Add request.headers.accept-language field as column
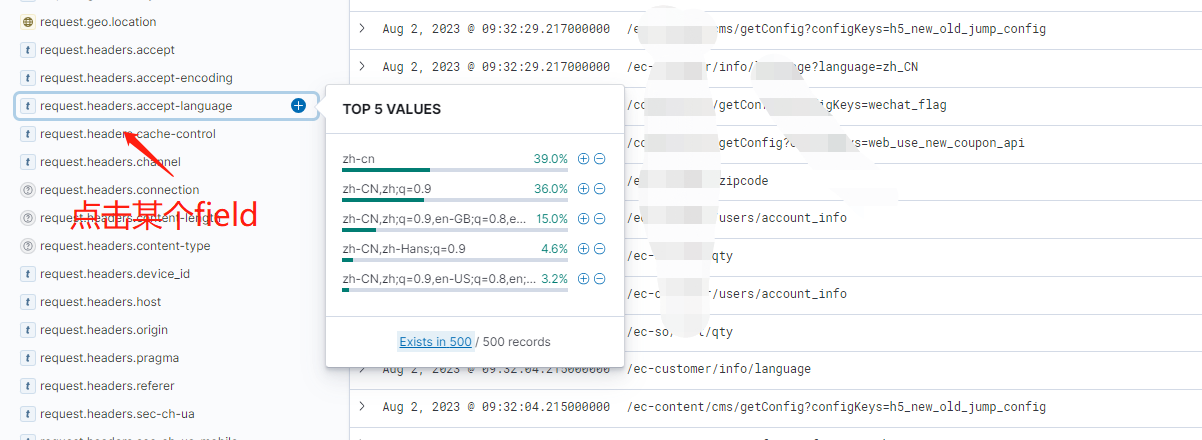1202x440 pixels. pos(298,105)
